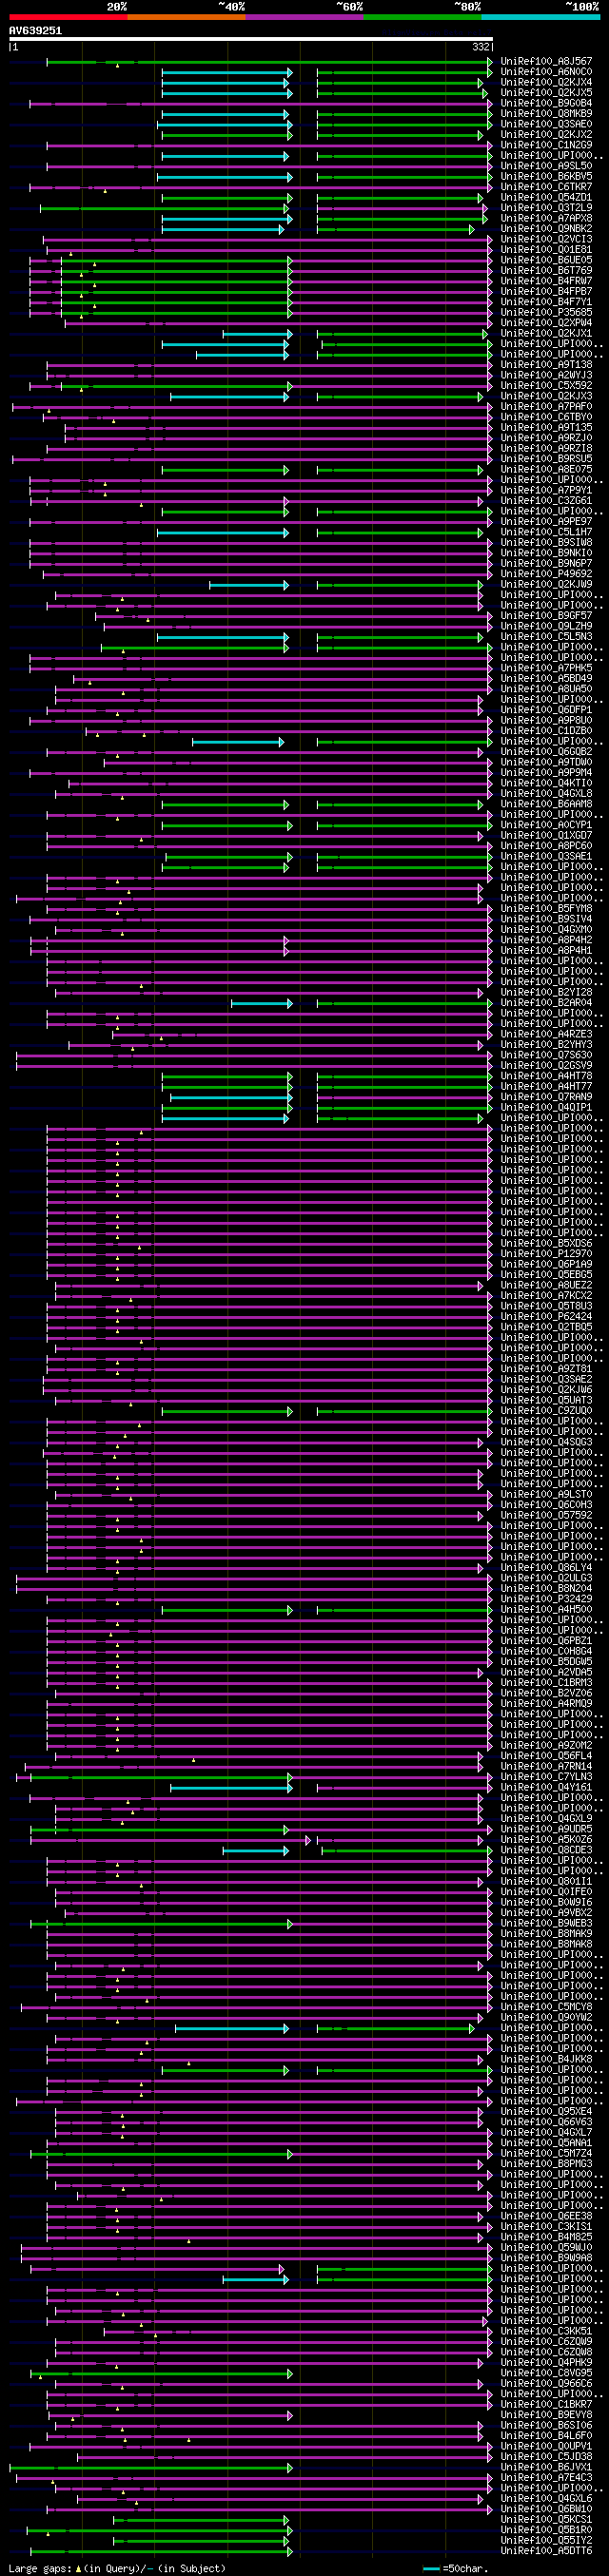
Task: Open hit UniRef100_Q2KJX4
Action: coord(546,83)
